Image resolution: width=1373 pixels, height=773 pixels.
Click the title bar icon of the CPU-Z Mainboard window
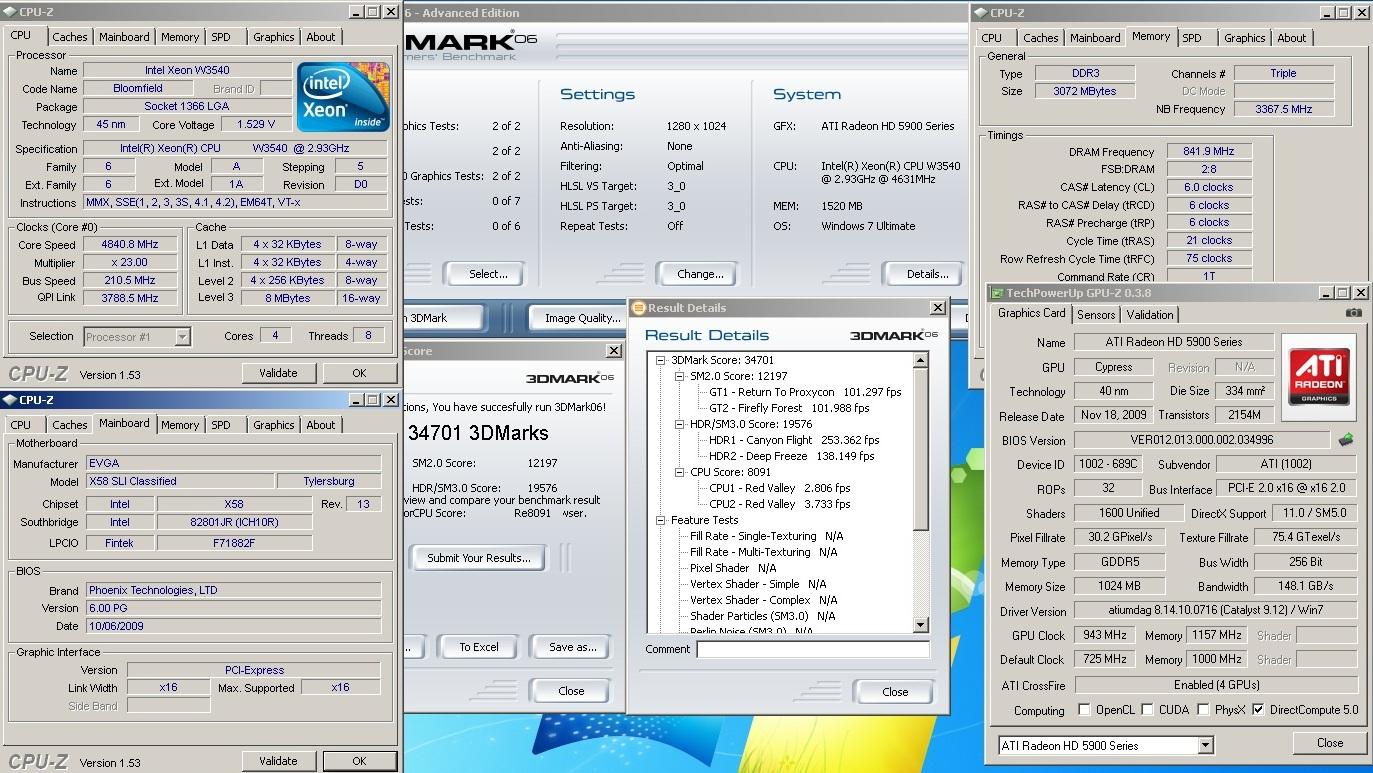point(10,400)
